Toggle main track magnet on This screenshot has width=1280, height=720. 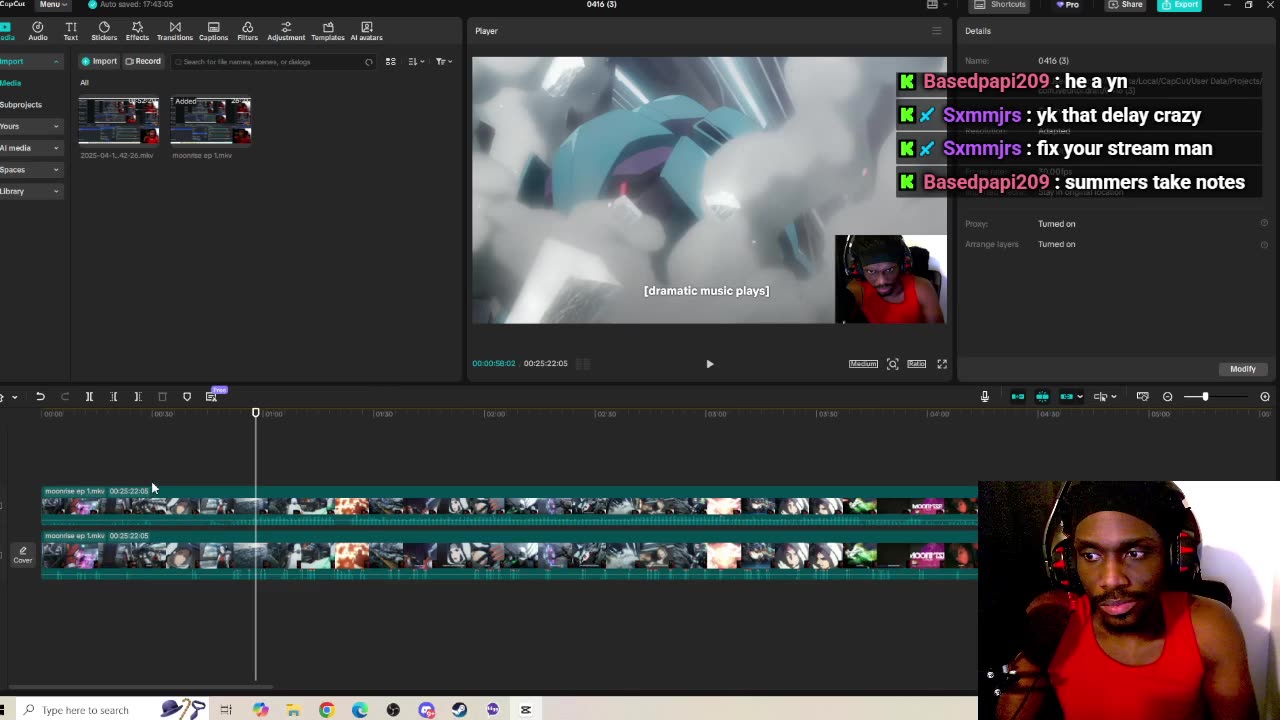point(1018,397)
